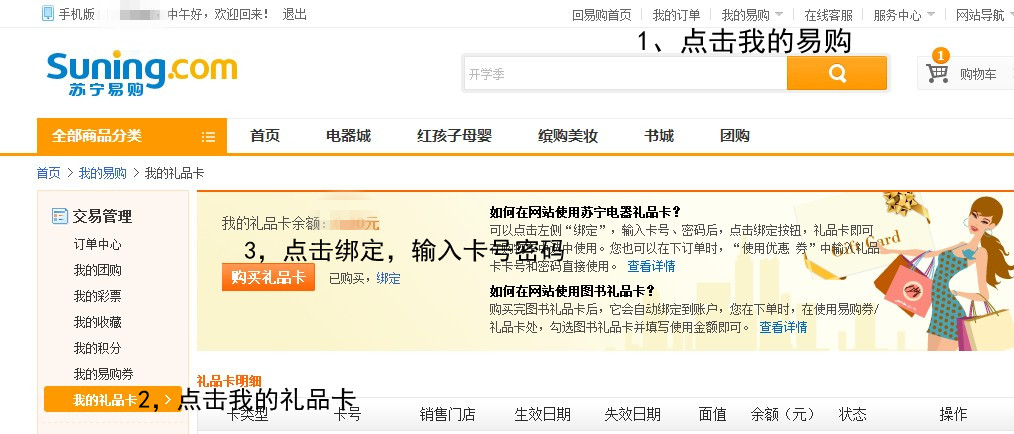Click 首页 in the breadcrumb
The height and width of the screenshot is (434, 1014).
48,173
